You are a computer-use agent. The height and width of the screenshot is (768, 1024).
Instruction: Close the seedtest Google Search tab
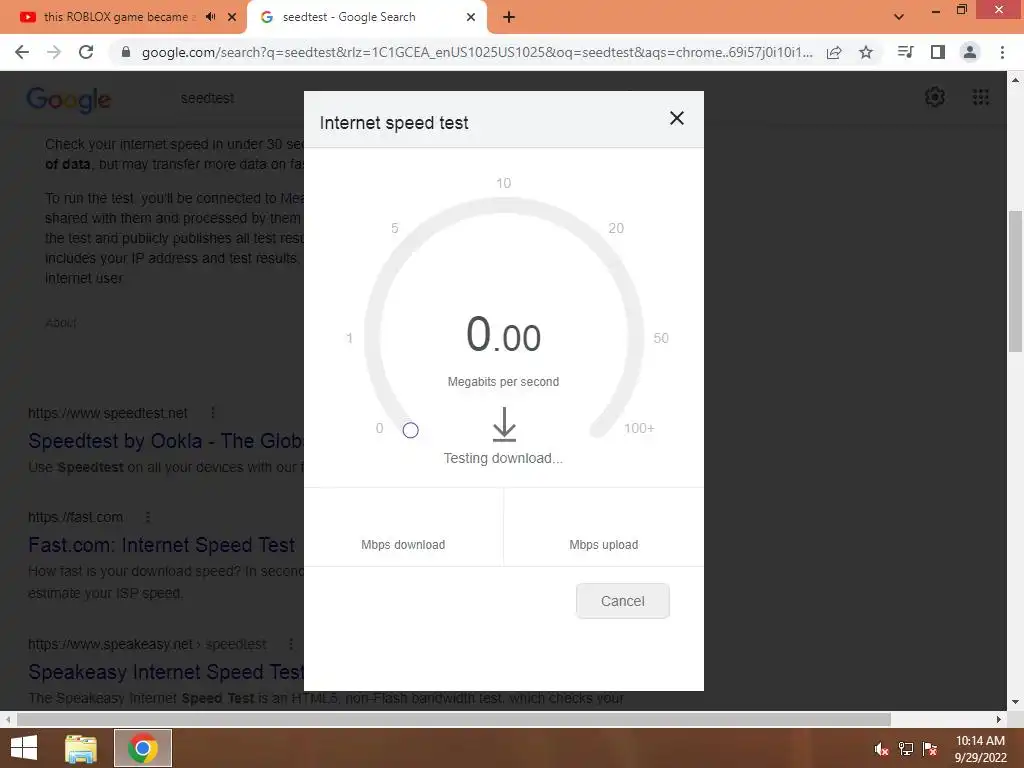[471, 17]
